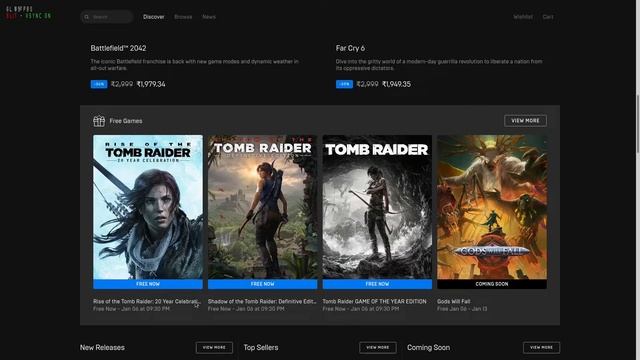Open 'Shadow of the Tomb Raider: Definitive Edit...' title
Image resolution: width=640 pixels, height=360 pixels.
[x=262, y=301]
